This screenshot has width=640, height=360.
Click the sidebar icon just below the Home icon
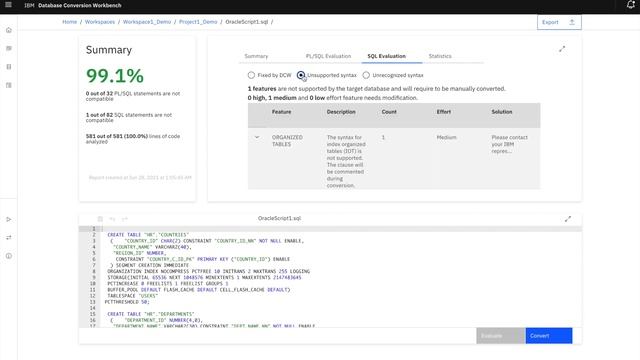tap(9, 49)
